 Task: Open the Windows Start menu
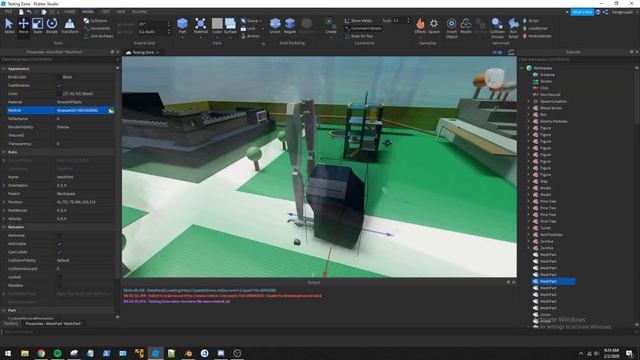7,353
